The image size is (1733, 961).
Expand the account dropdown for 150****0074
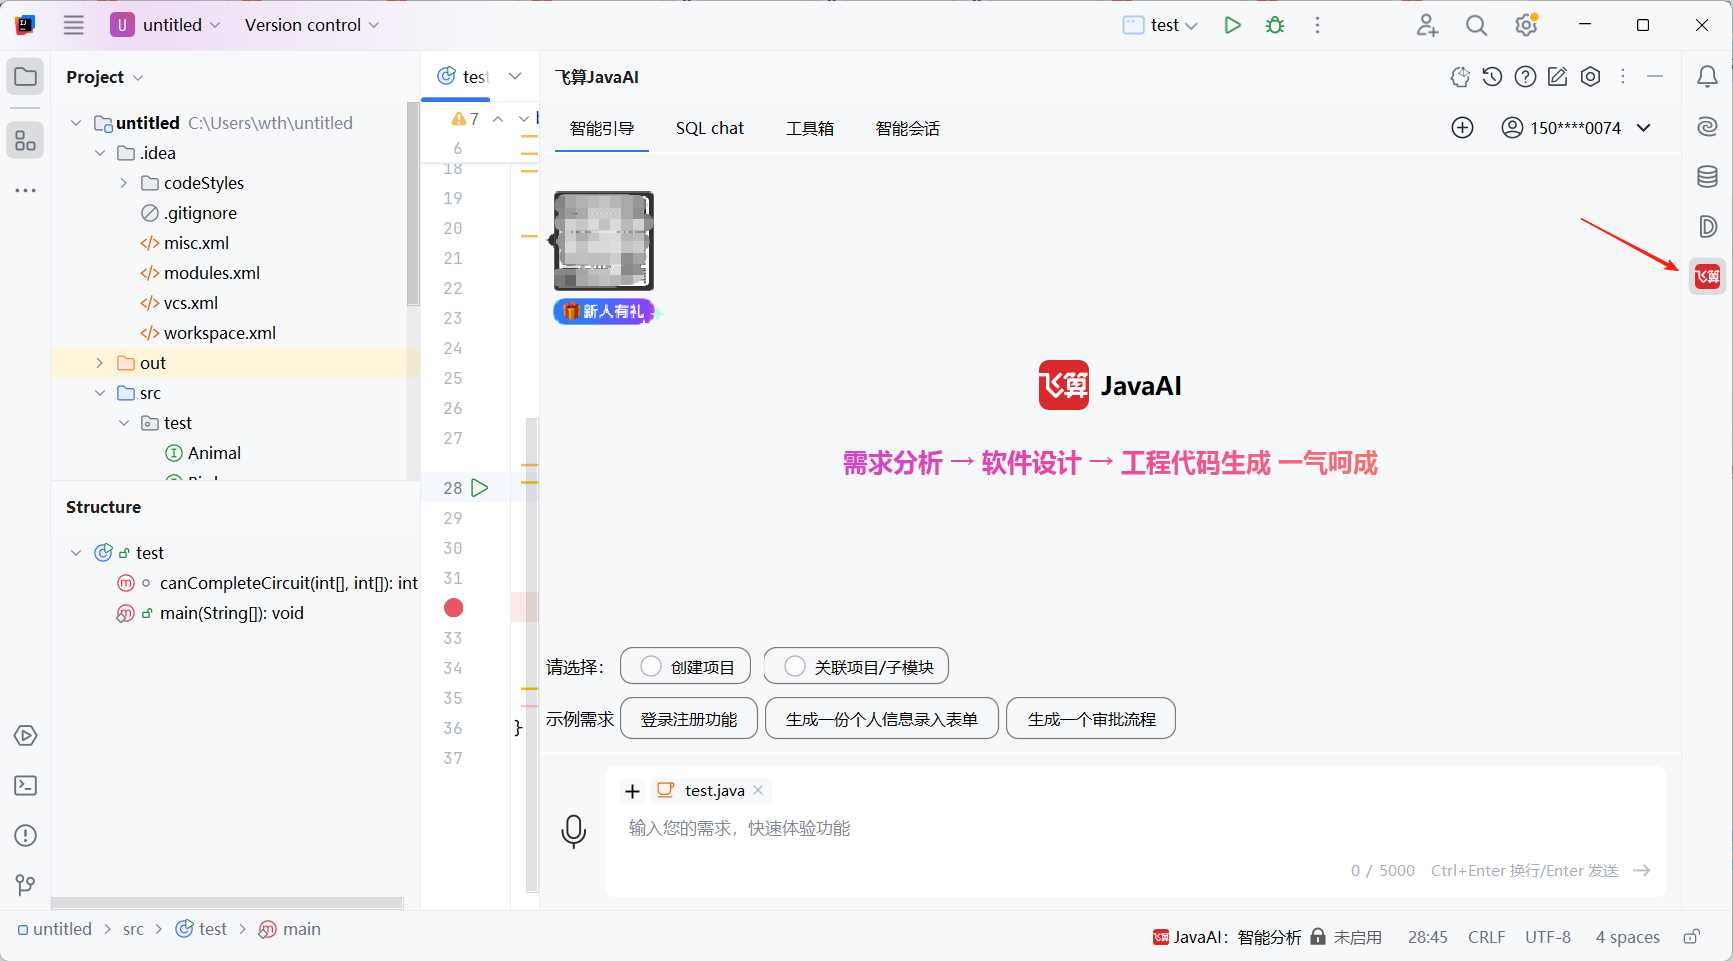pos(1643,127)
